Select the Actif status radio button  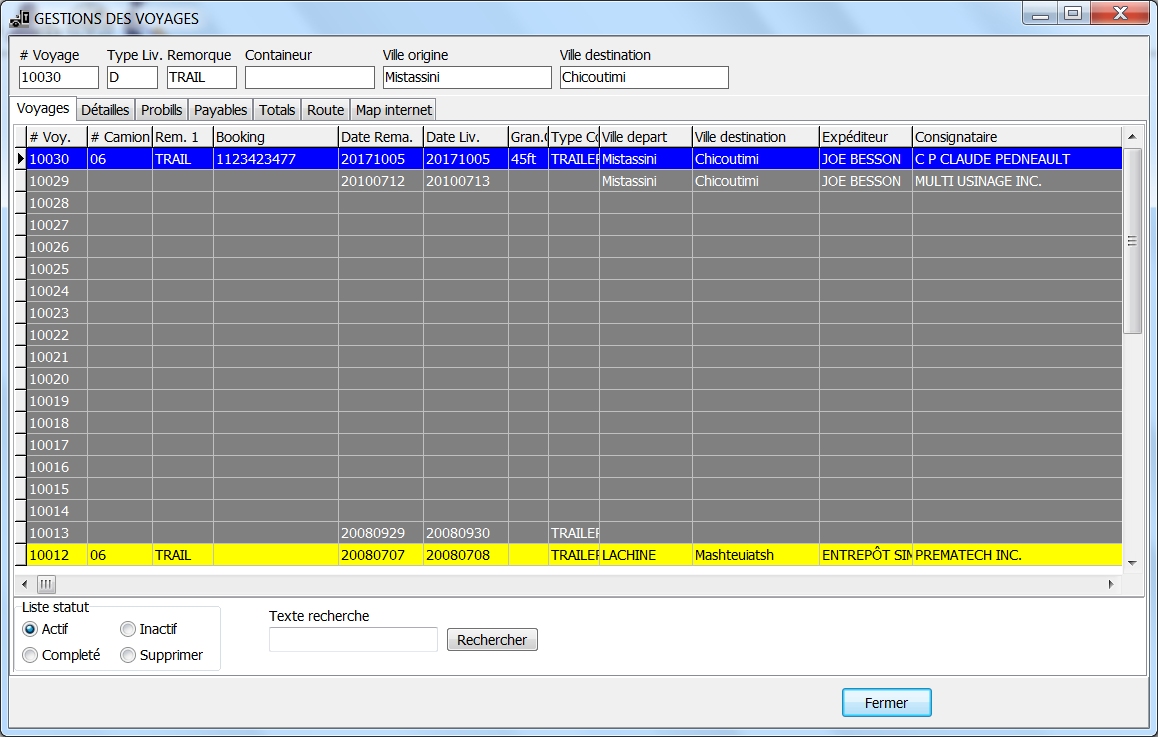[30, 629]
